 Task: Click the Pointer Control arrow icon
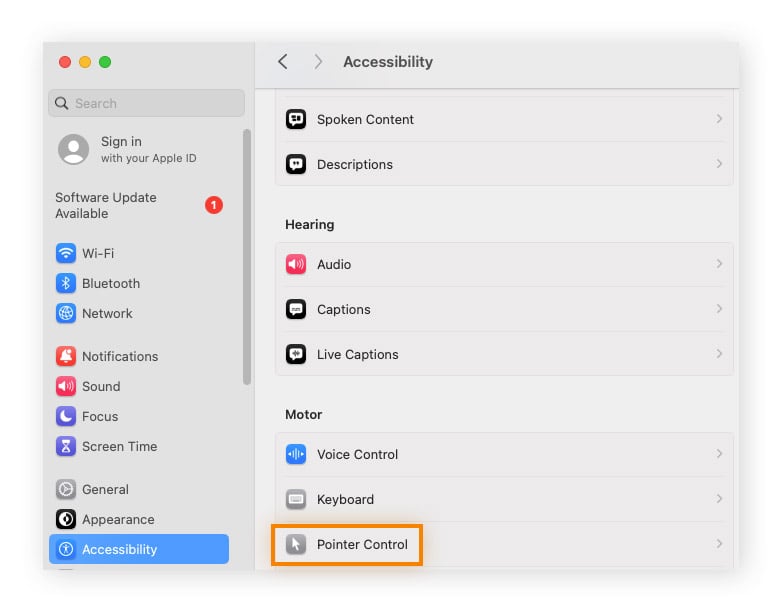pyautogui.click(x=296, y=544)
